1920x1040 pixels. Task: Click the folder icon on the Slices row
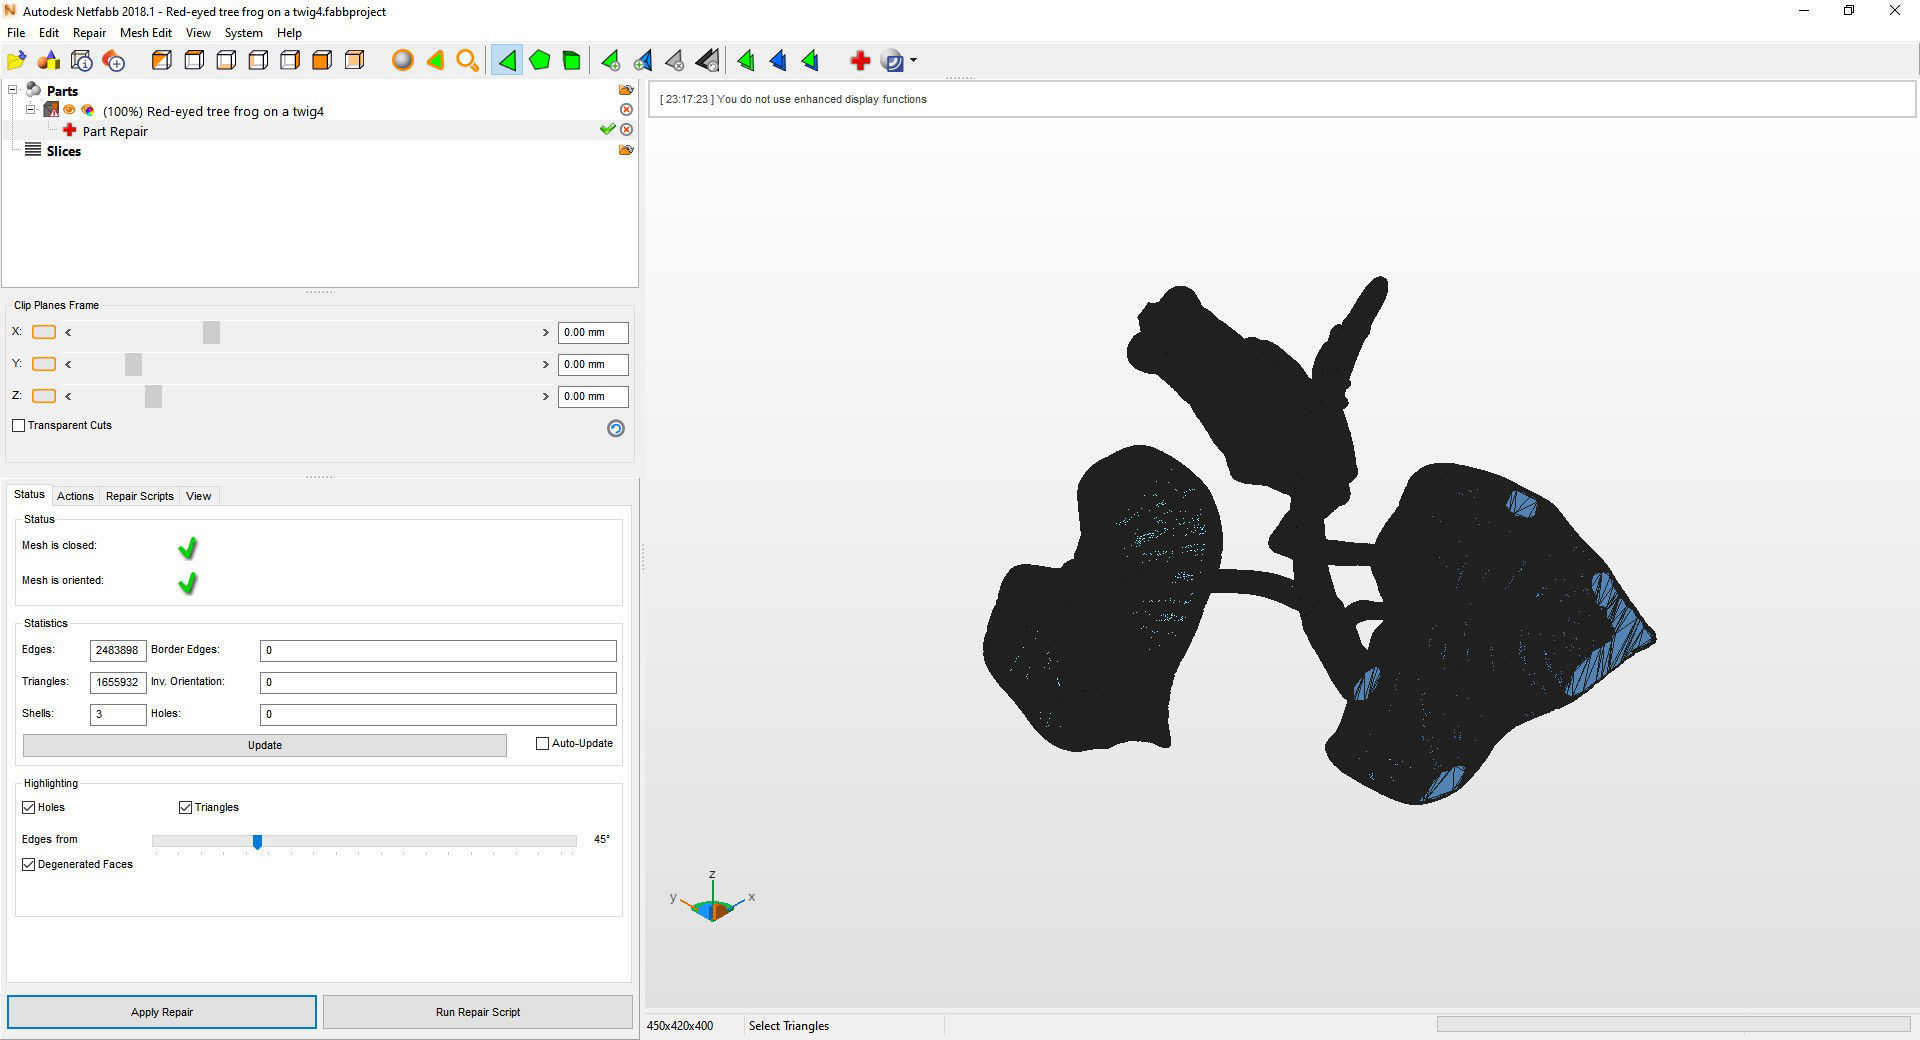[626, 150]
